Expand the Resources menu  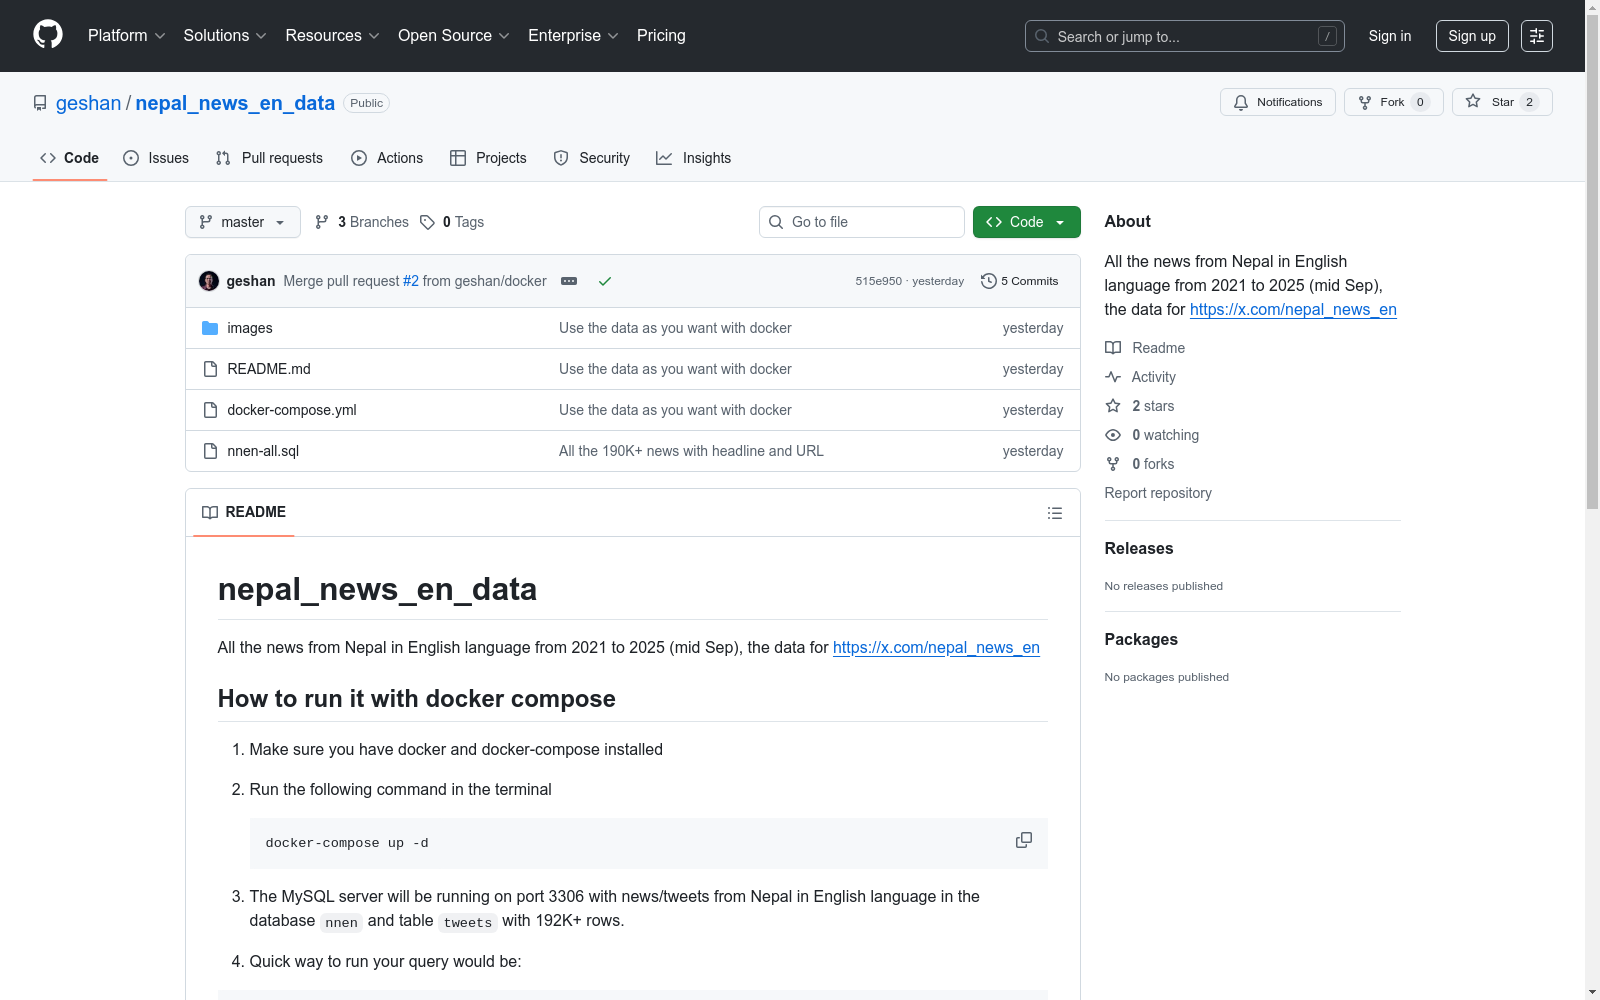pyautogui.click(x=333, y=36)
